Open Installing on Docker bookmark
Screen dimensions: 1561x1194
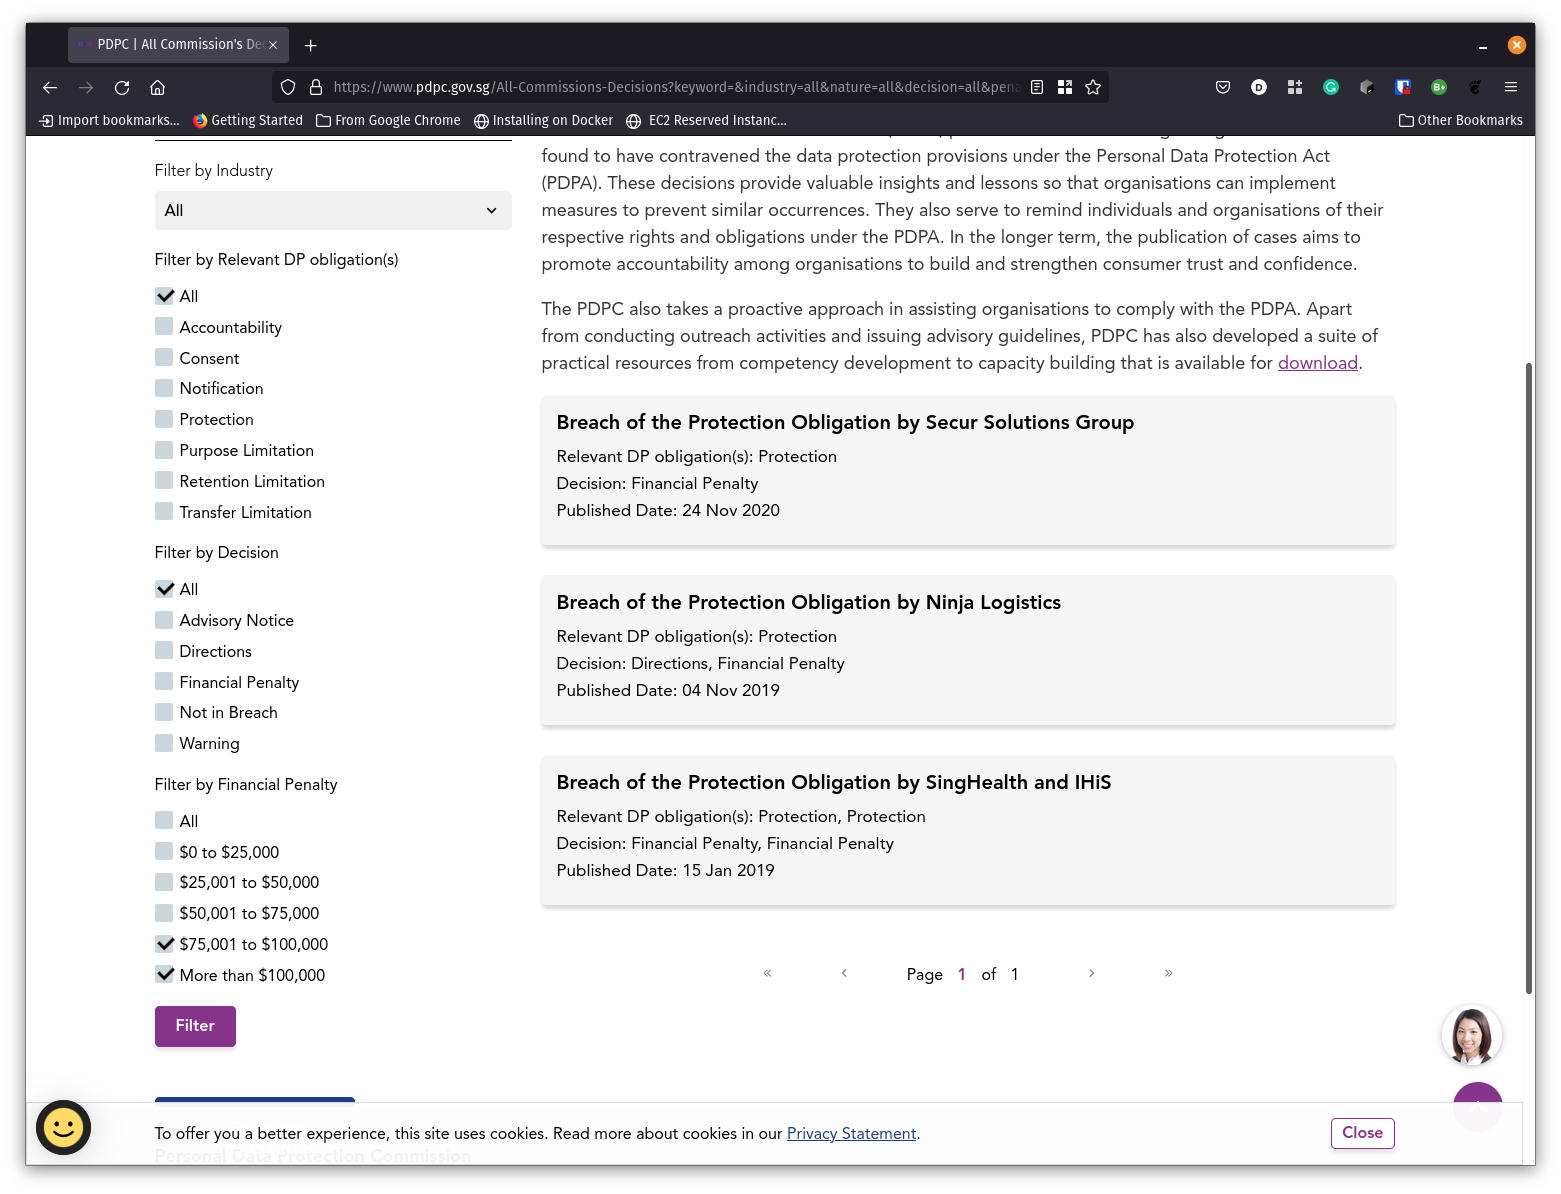pos(543,120)
